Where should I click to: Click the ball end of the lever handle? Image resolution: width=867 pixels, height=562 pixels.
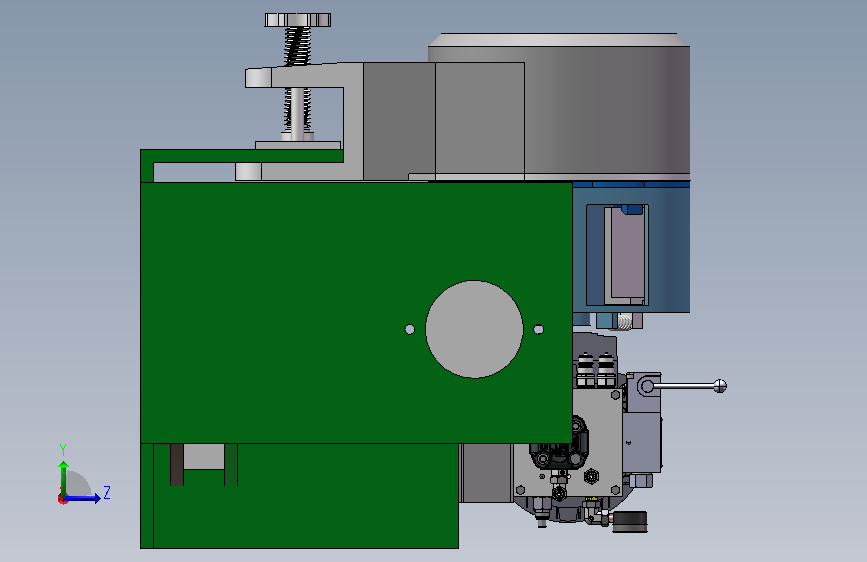[720, 386]
